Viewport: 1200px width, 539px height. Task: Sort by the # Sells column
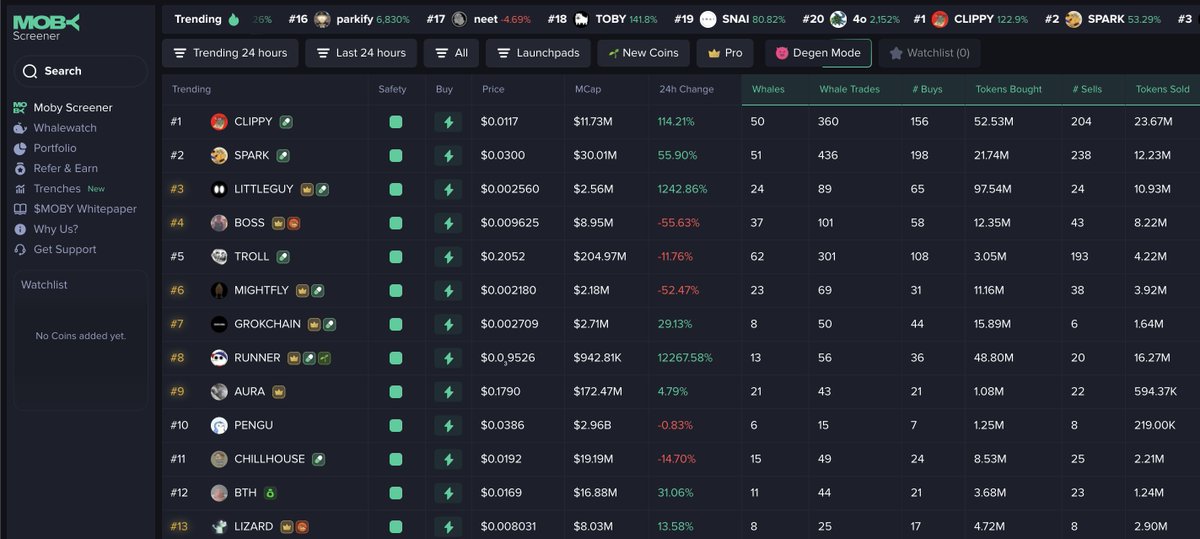[x=1086, y=89]
